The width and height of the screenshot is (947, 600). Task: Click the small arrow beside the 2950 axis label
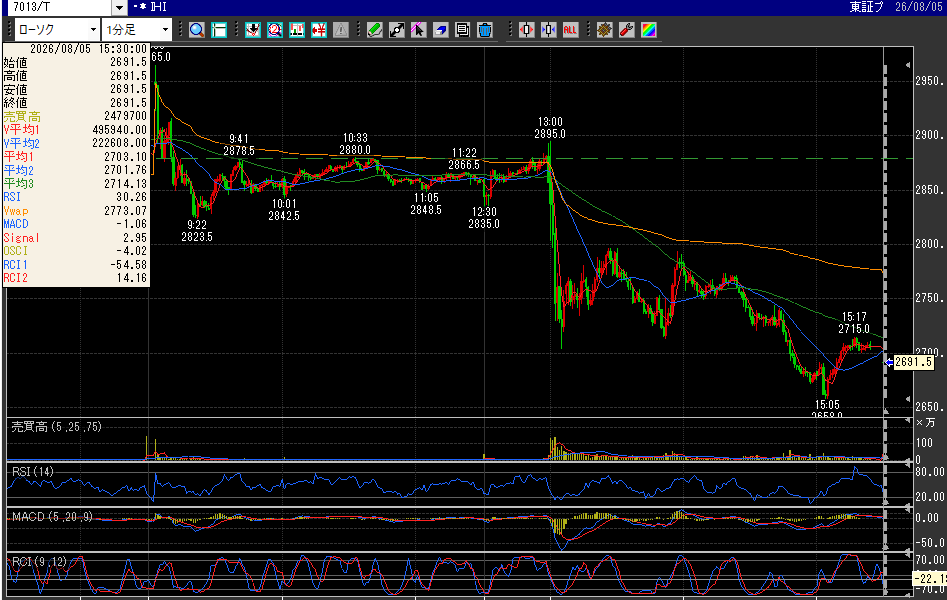pos(908,65)
